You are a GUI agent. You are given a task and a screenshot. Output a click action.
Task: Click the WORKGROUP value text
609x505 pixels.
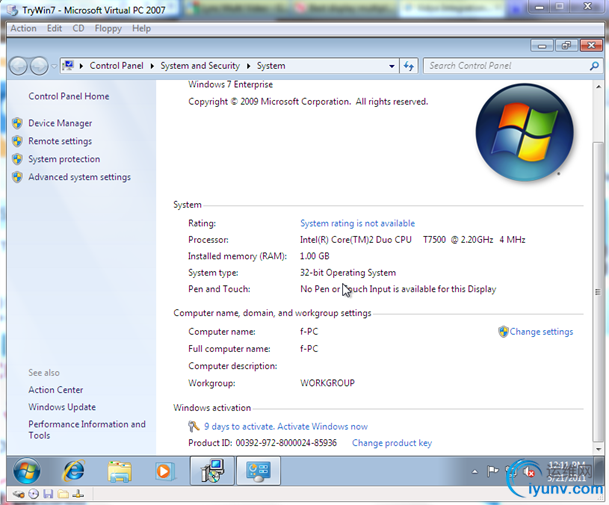(327, 383)
